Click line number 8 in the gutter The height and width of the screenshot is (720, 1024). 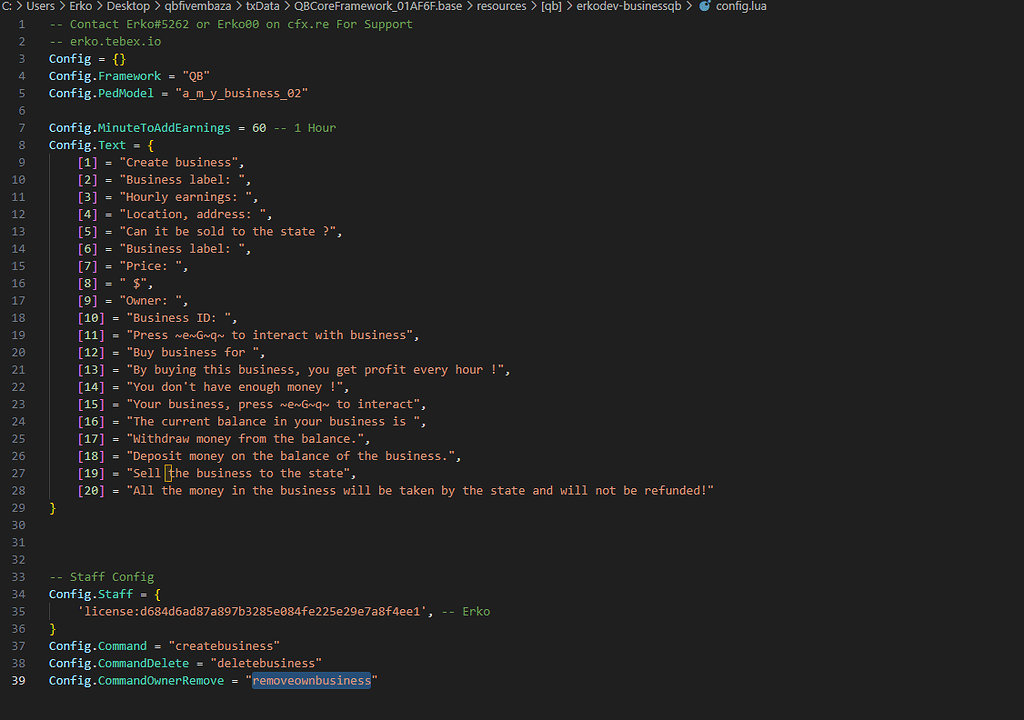[x=22, y=145]
